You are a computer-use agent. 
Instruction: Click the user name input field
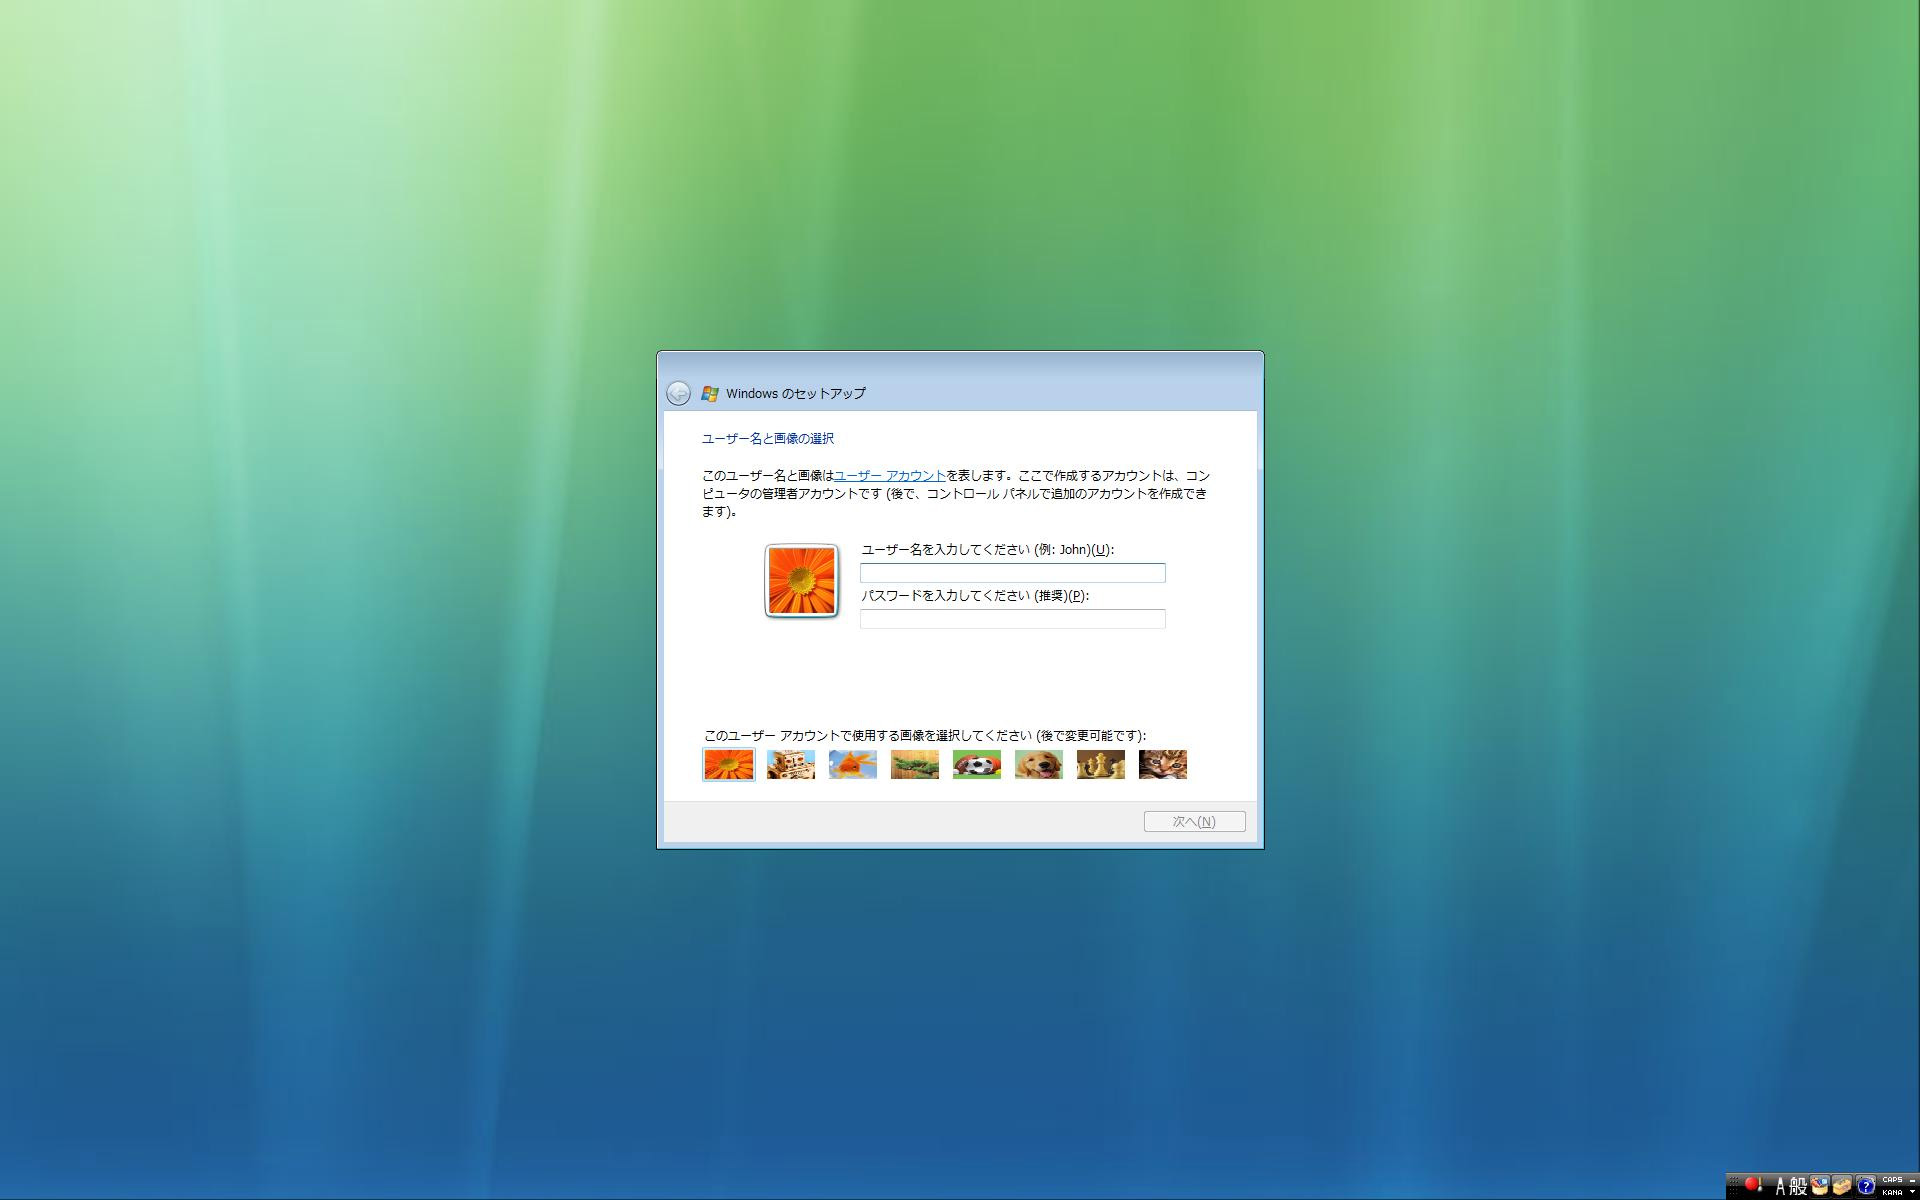pyautogui.click(x=1012, y=573)
